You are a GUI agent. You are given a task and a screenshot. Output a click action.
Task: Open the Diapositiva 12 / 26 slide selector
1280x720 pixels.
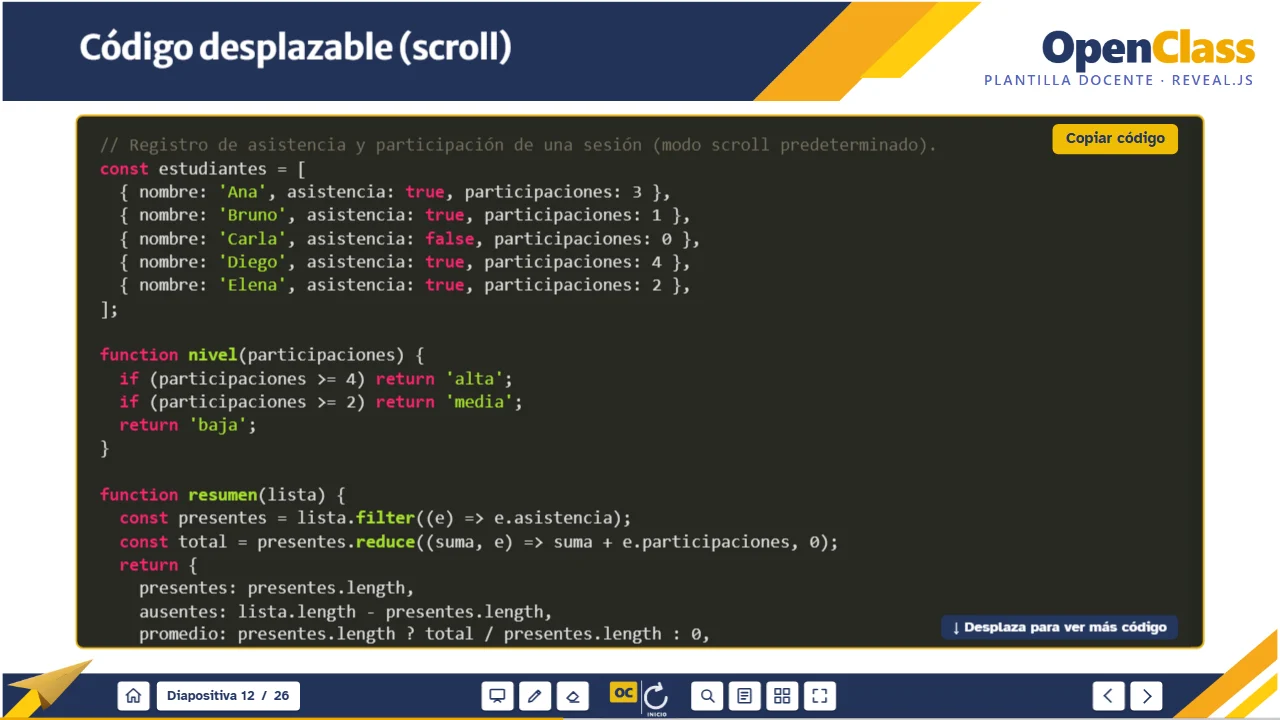(x=228, y=696)
